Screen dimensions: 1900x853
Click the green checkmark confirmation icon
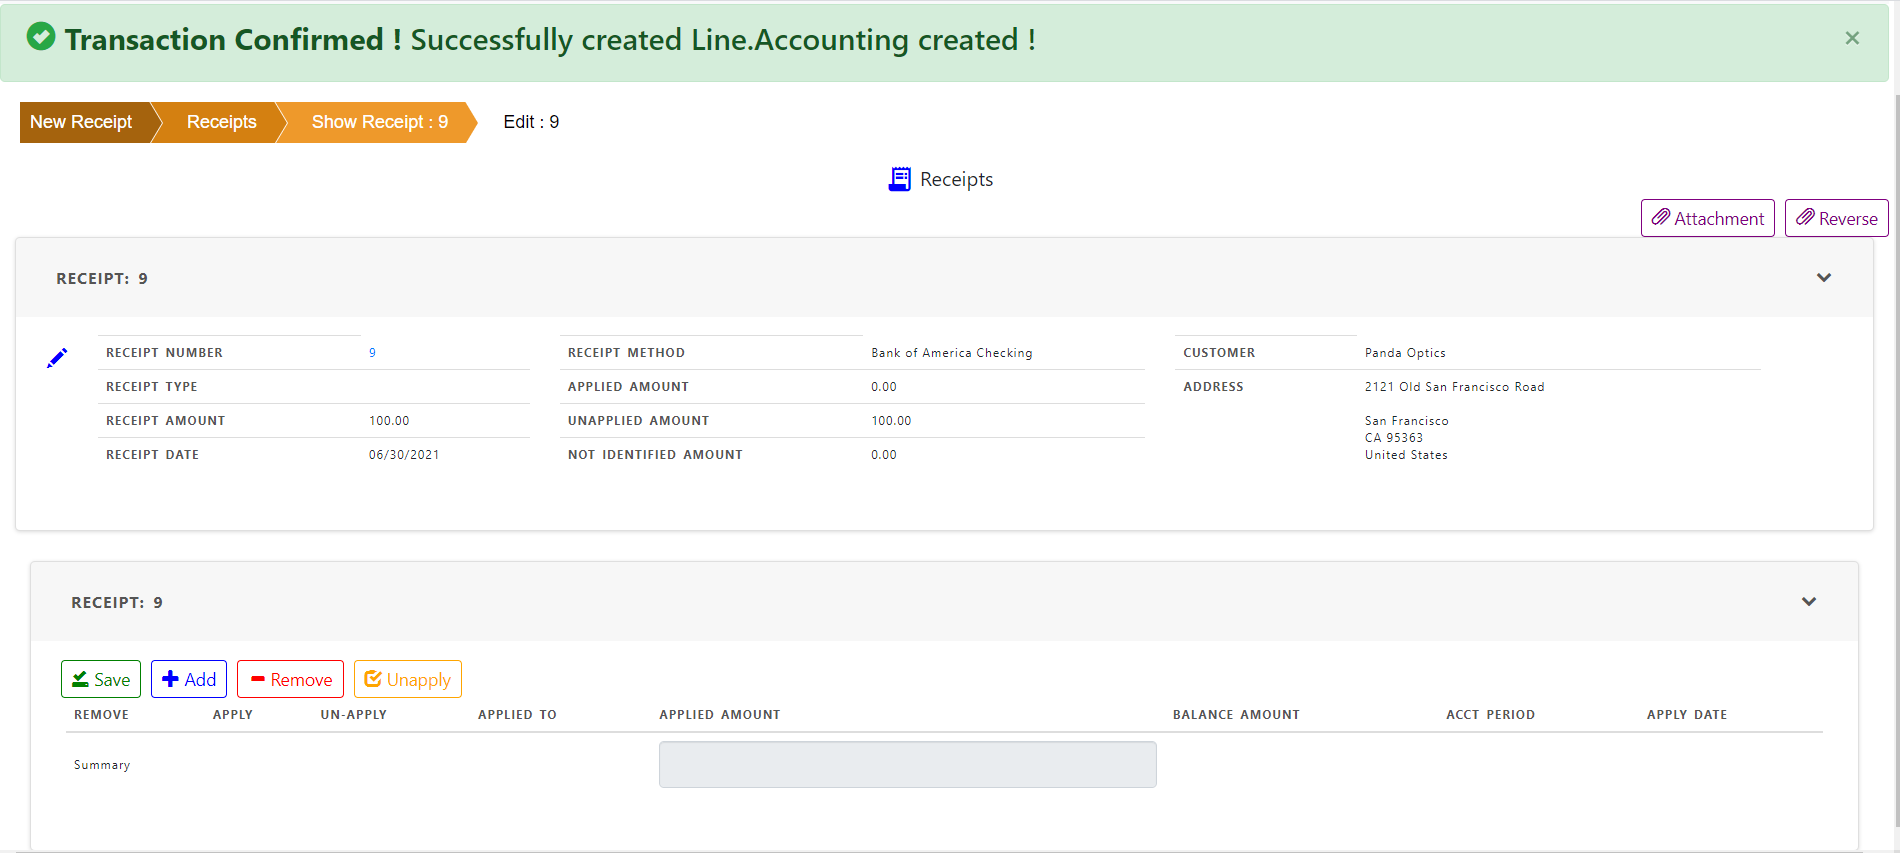(x=41, y=37)
